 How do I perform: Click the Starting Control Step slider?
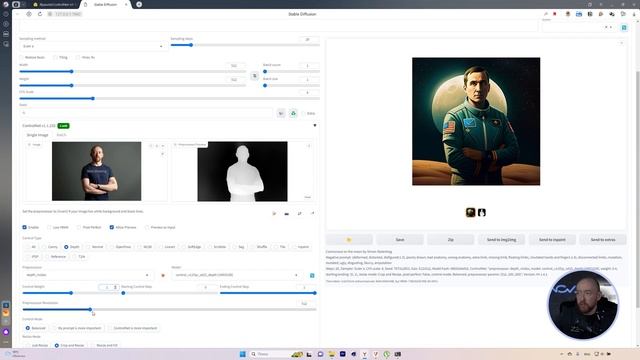coord(169,293)
